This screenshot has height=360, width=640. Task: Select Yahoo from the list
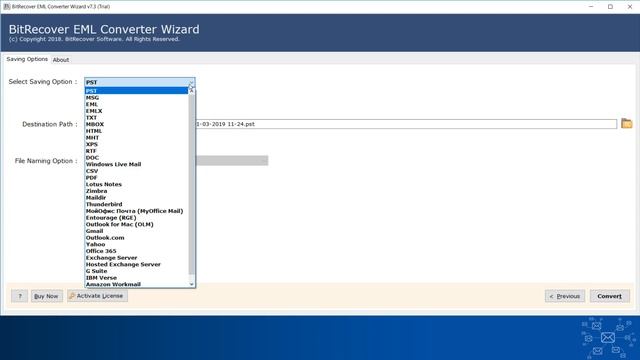click(136, 244)
